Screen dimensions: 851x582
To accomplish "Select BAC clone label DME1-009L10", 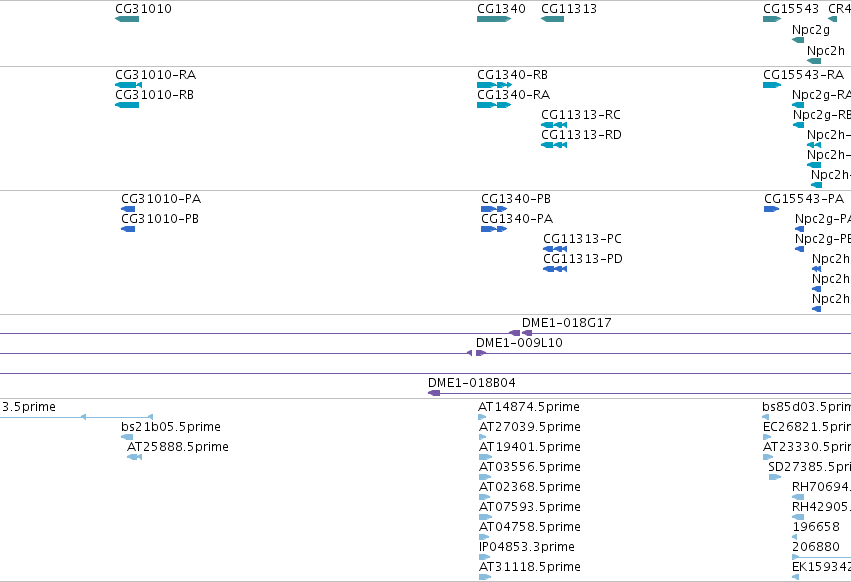I will tap(519, 343).
